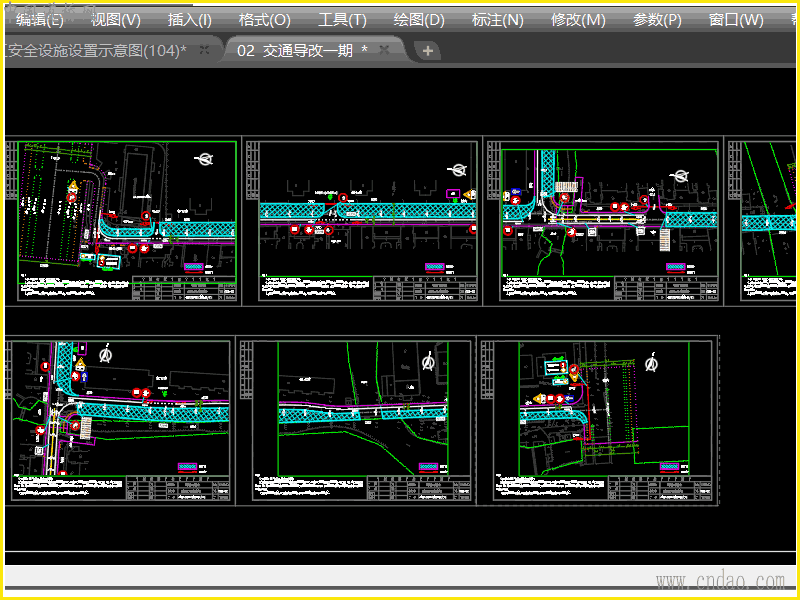Select the middle drawing sheet in bottom row
800x600 pixels.
pyautogui.click(x=356, y=421)
